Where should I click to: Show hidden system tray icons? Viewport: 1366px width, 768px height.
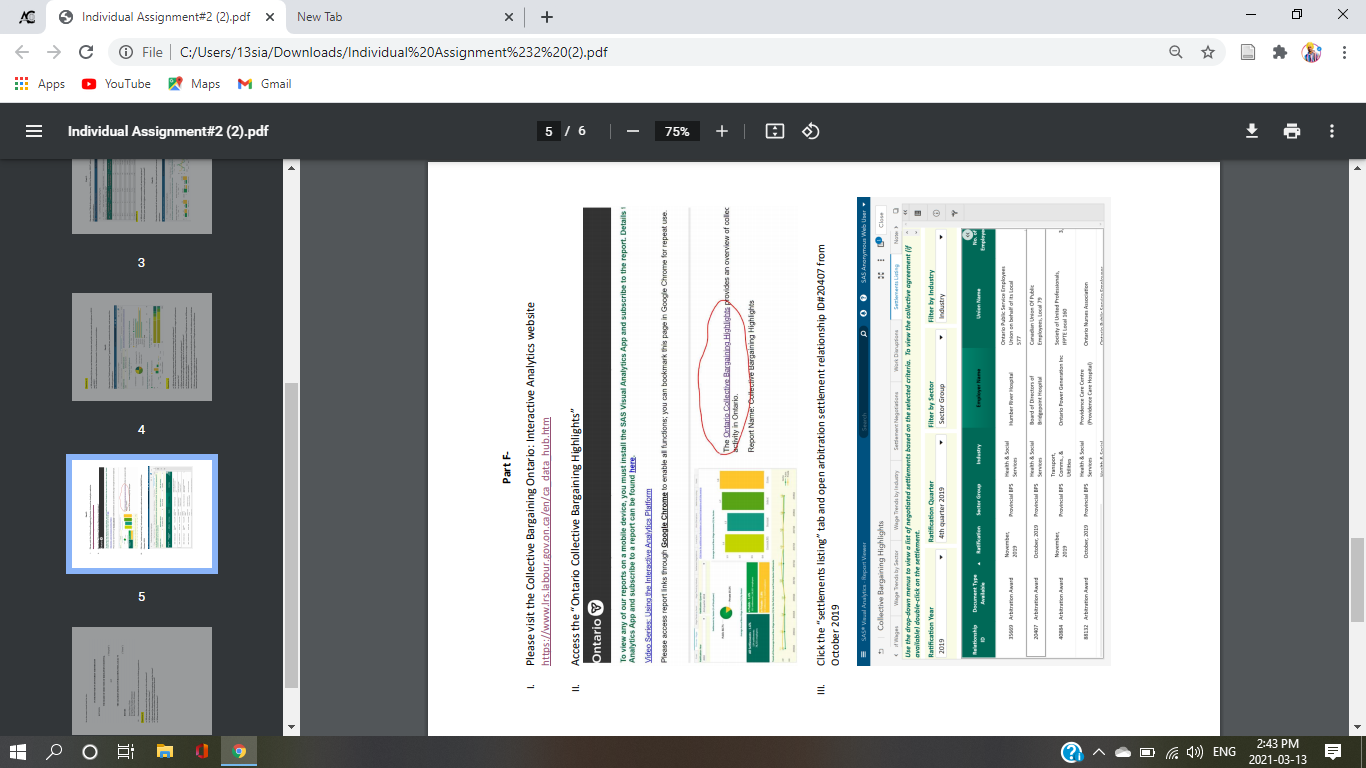[x=1097, y=752]
